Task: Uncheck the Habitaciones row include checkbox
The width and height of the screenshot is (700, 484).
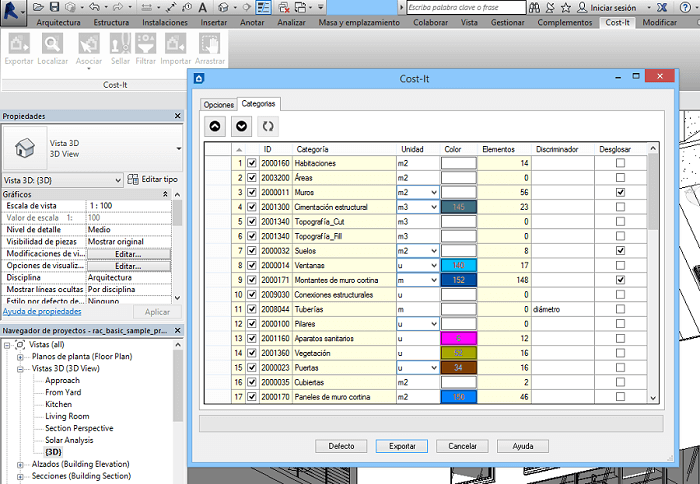Action: pos(252,163)
